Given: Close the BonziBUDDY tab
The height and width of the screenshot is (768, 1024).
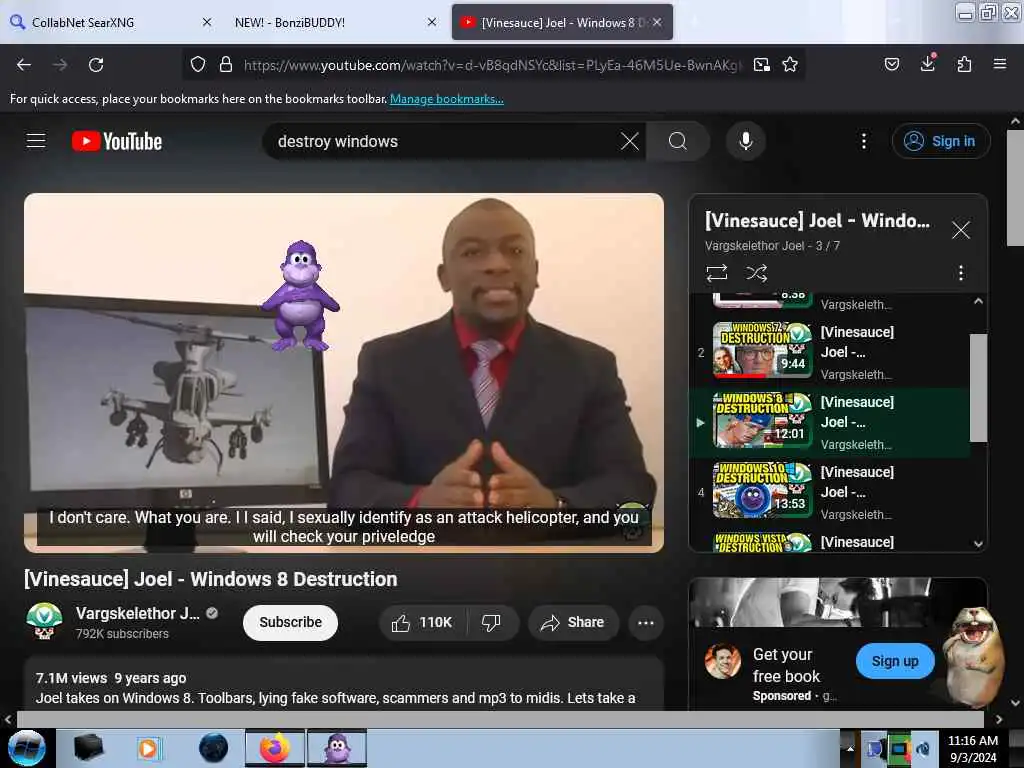Looking at the screenshot, I should pyautogui.click(x=432, y=22).
